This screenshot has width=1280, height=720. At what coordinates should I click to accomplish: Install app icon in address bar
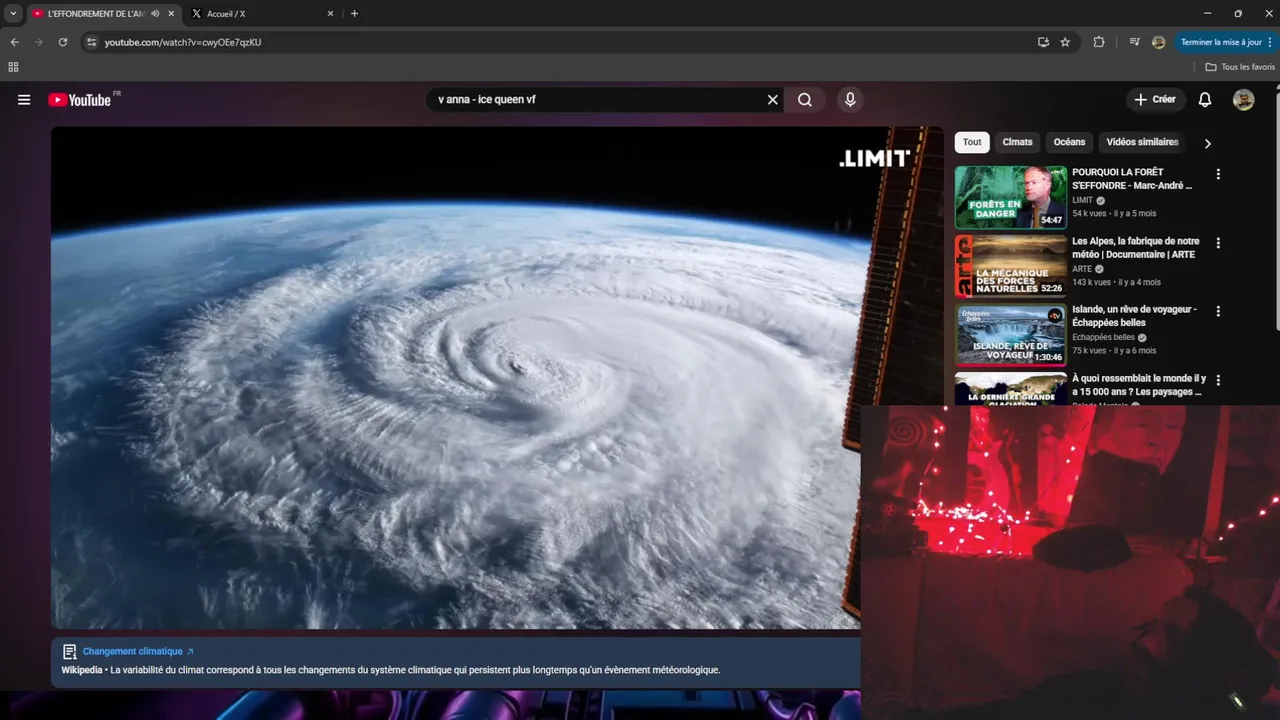tap(1043, 42)
